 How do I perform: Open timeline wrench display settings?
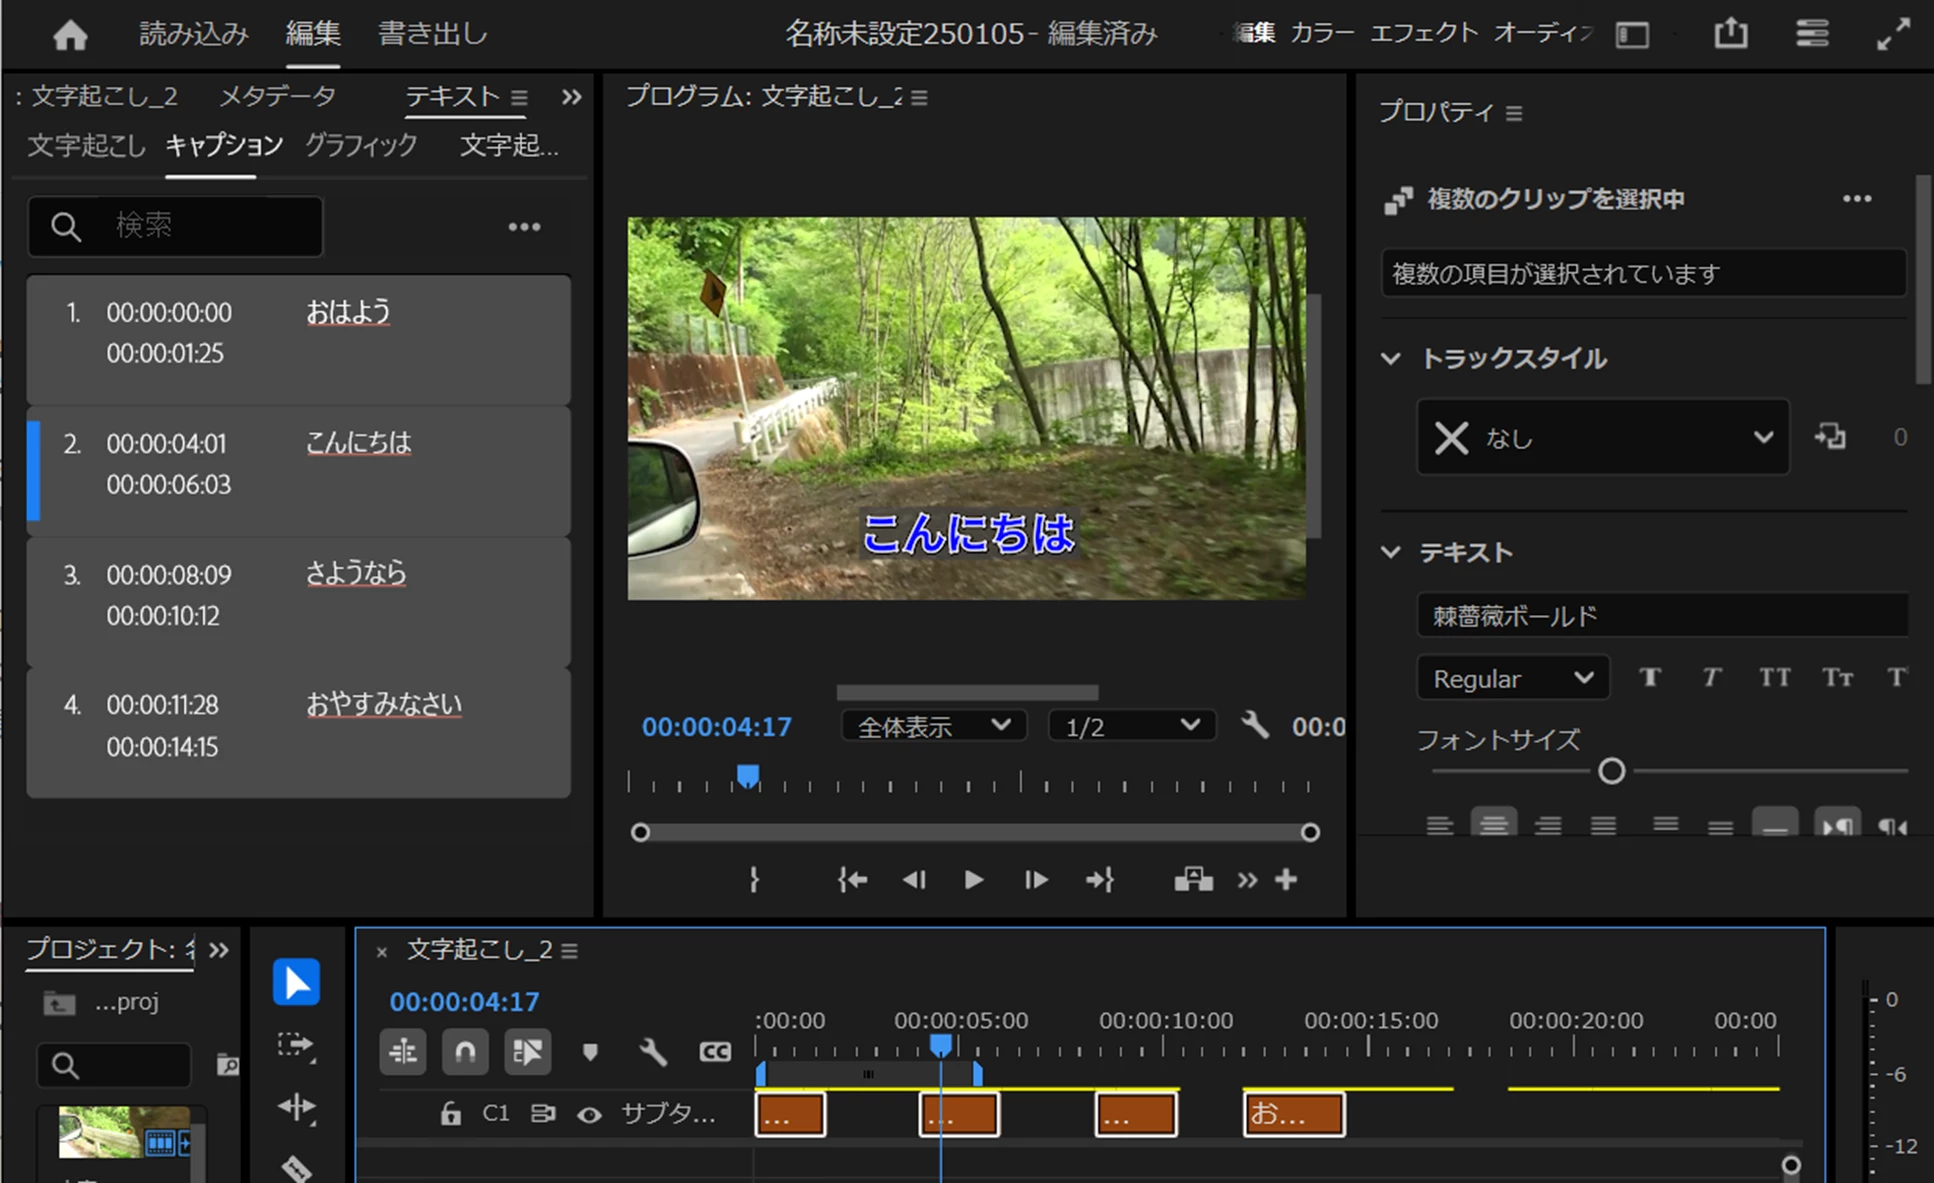(652, 1052)
